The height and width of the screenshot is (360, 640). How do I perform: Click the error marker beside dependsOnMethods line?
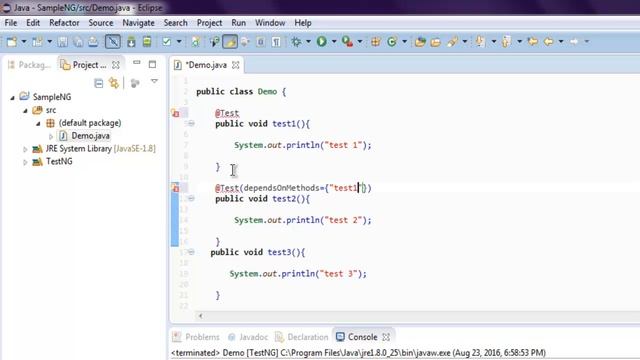(x=176, y=188)
